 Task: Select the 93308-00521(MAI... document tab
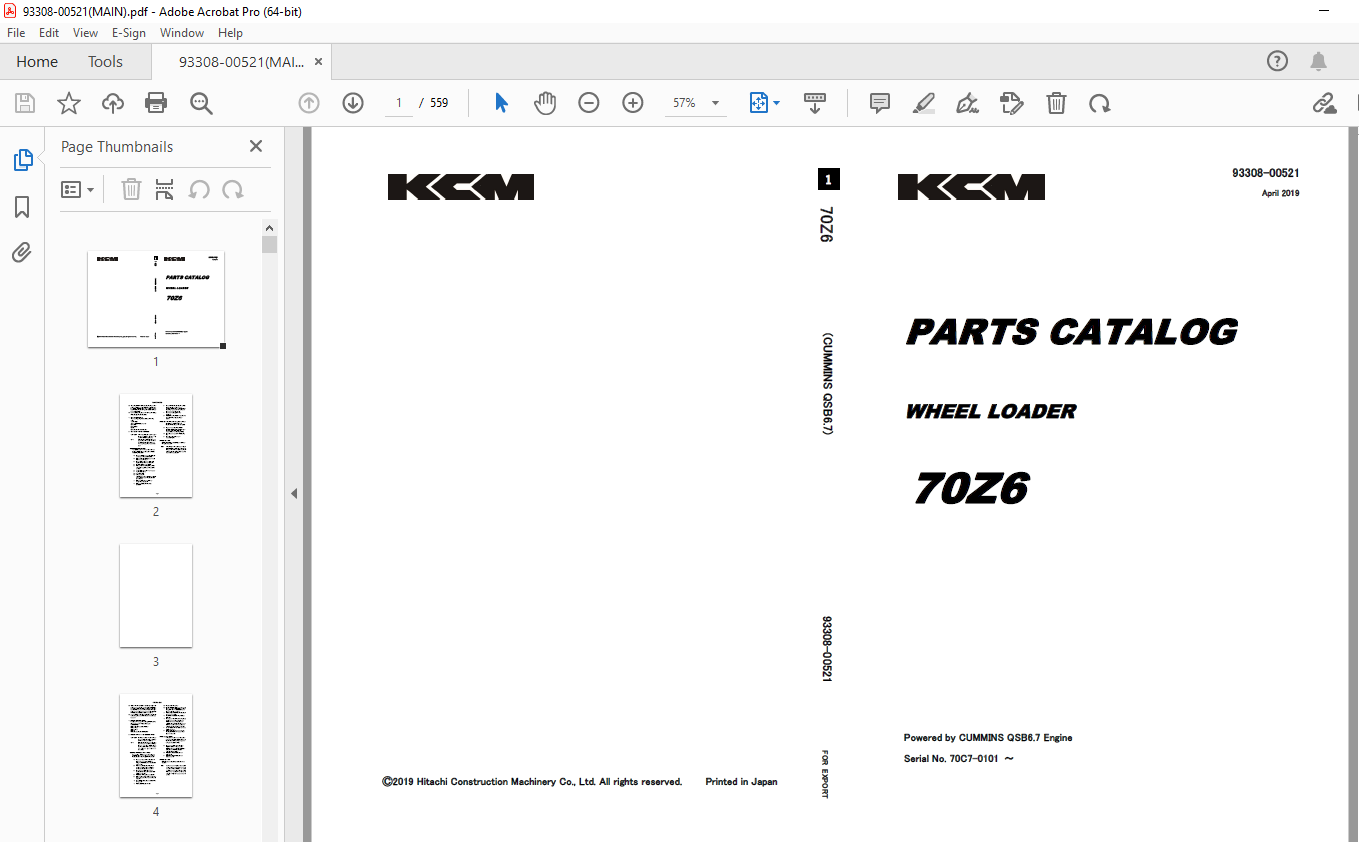click(x=242, y=61)
